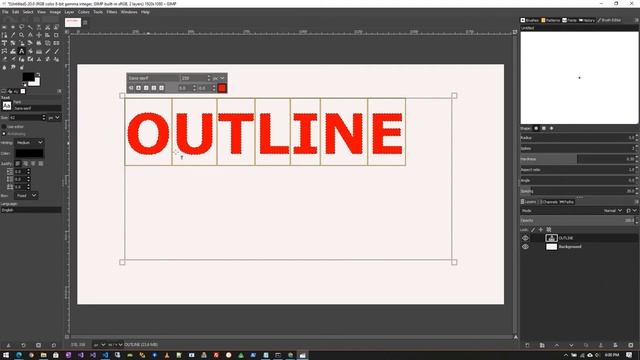
Task: Adjust the layer Opacity slider
Action: 578,220
